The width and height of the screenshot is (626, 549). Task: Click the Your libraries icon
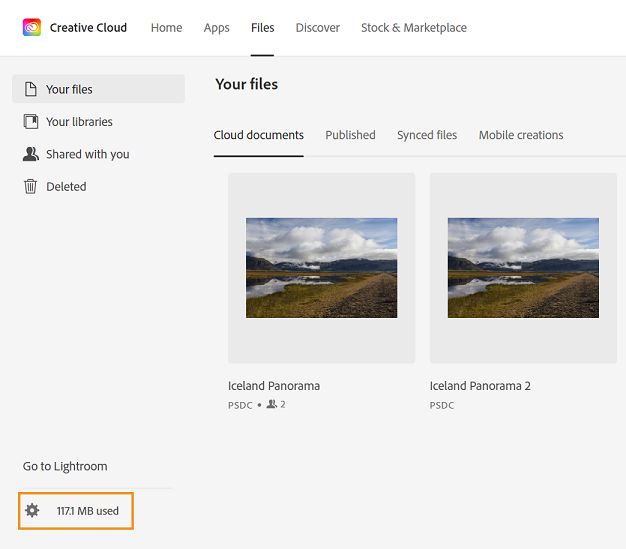click(31, 122)
